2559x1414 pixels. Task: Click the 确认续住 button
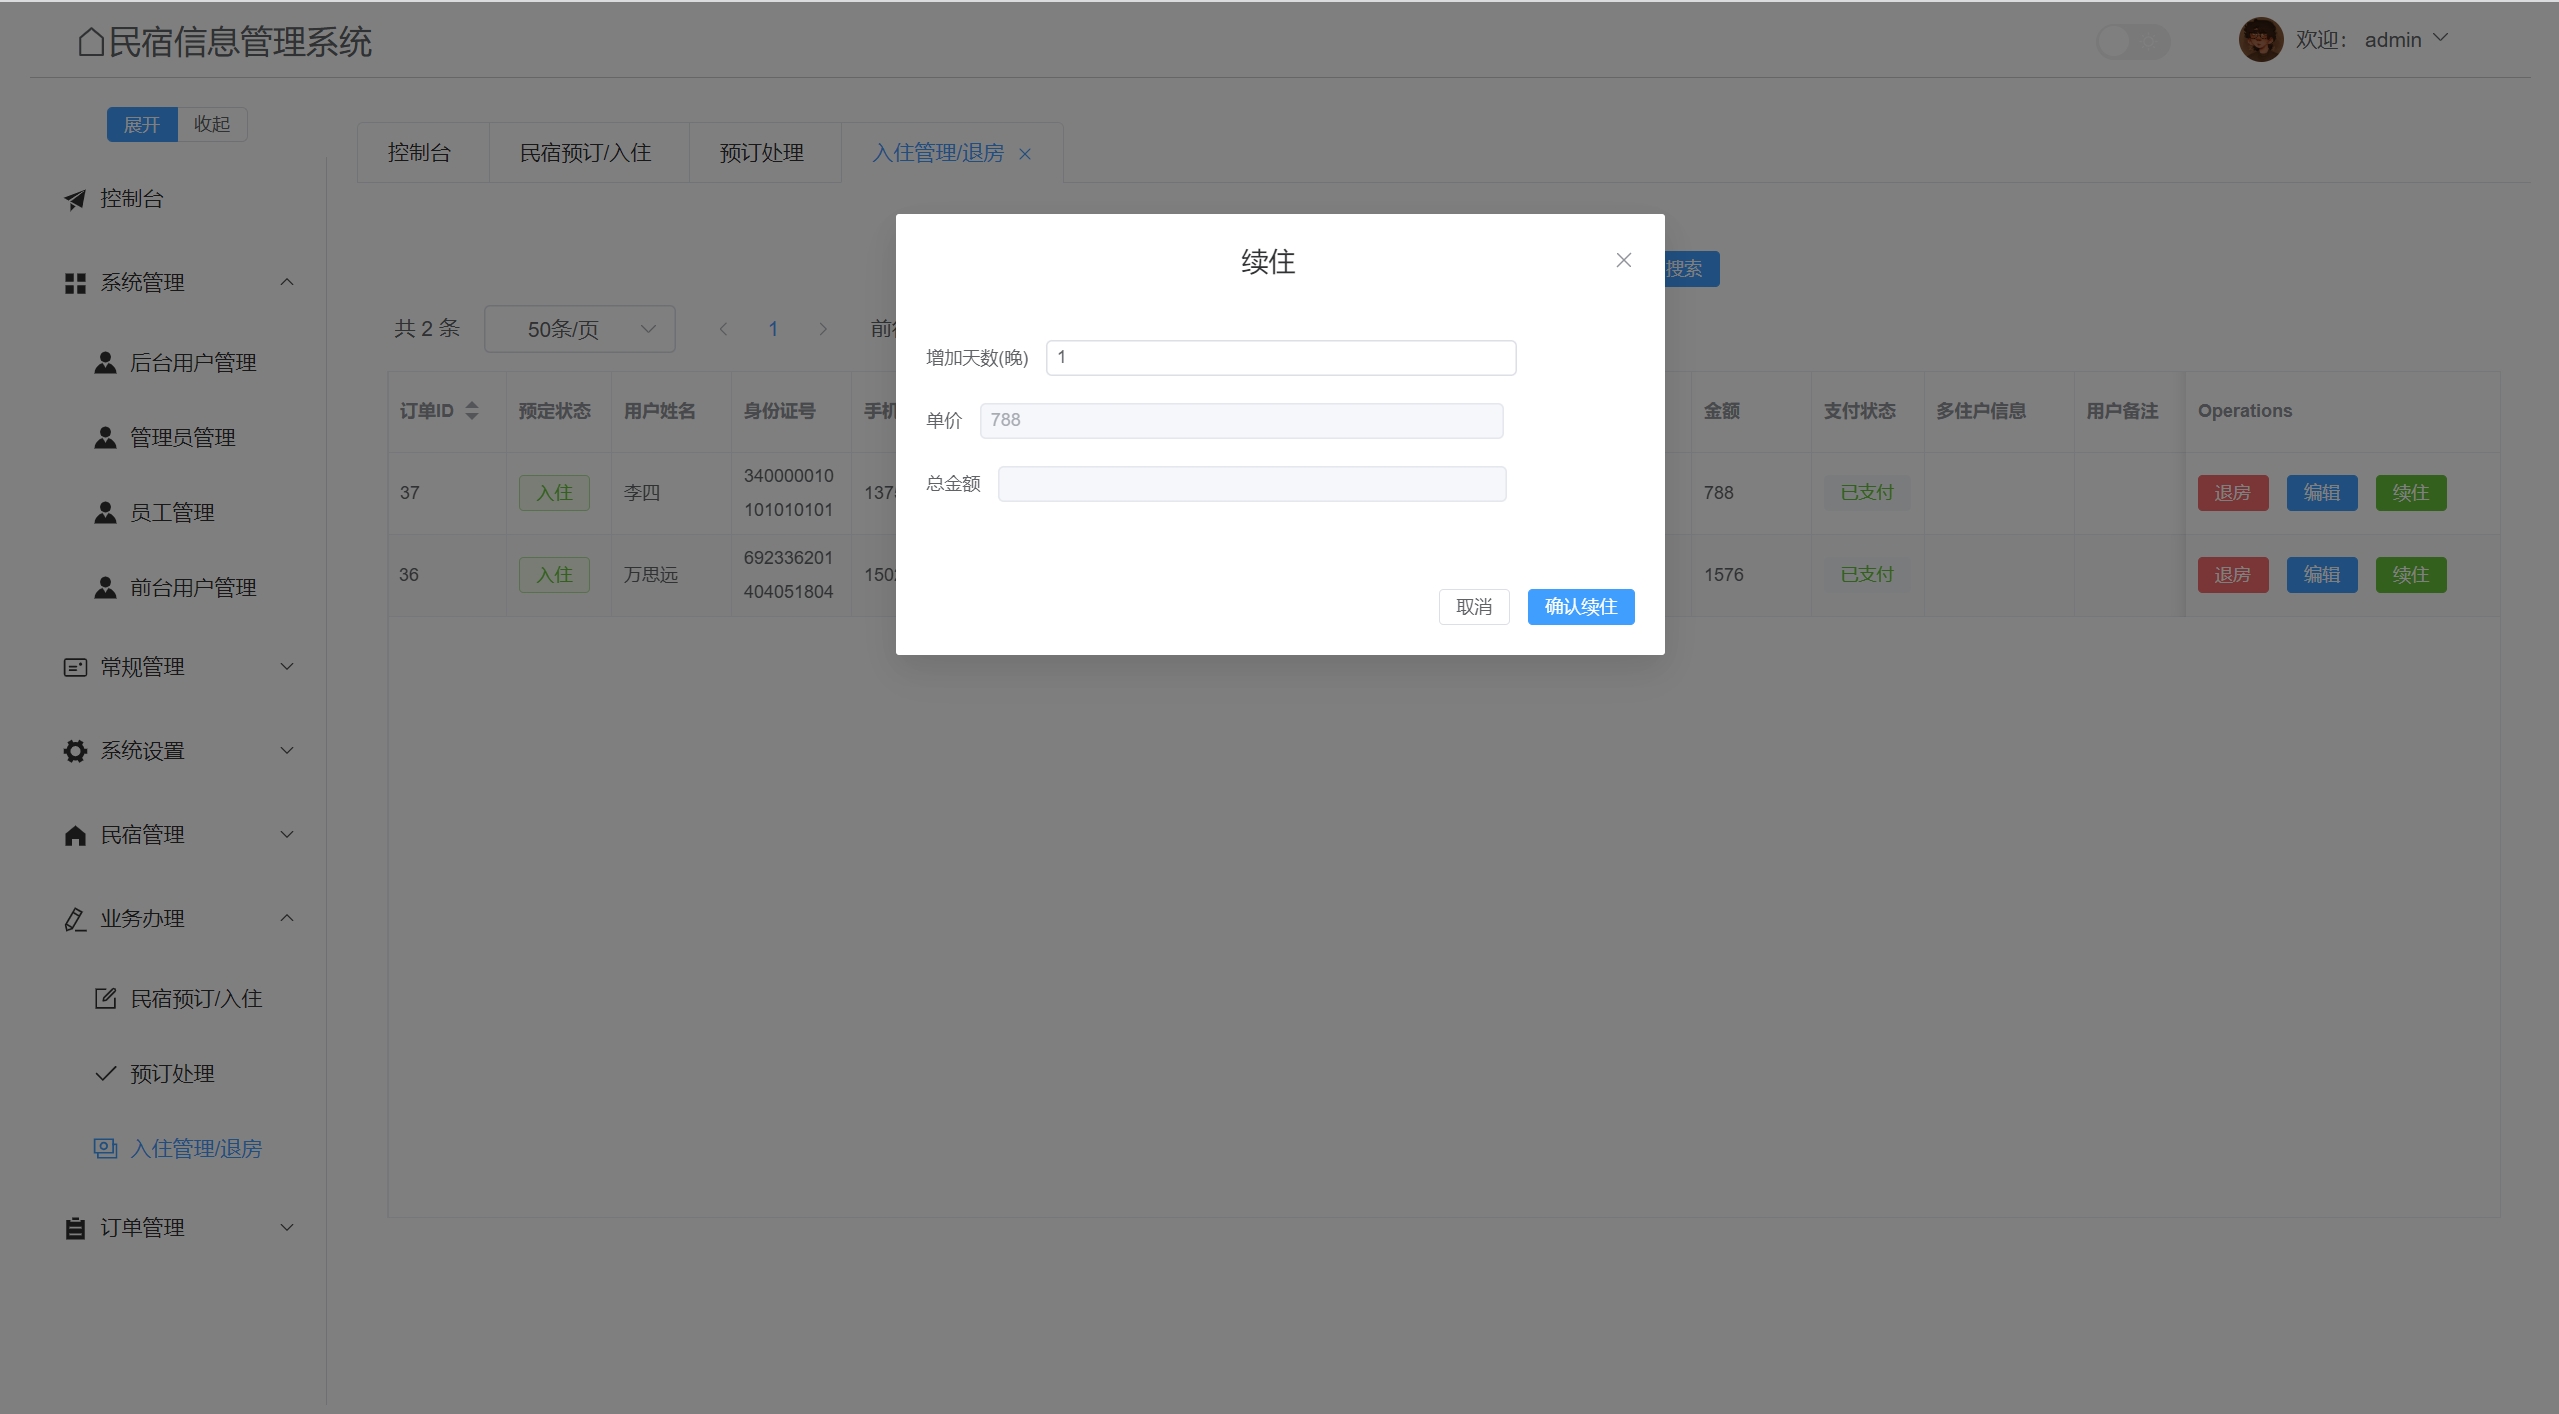point(1580,607)
